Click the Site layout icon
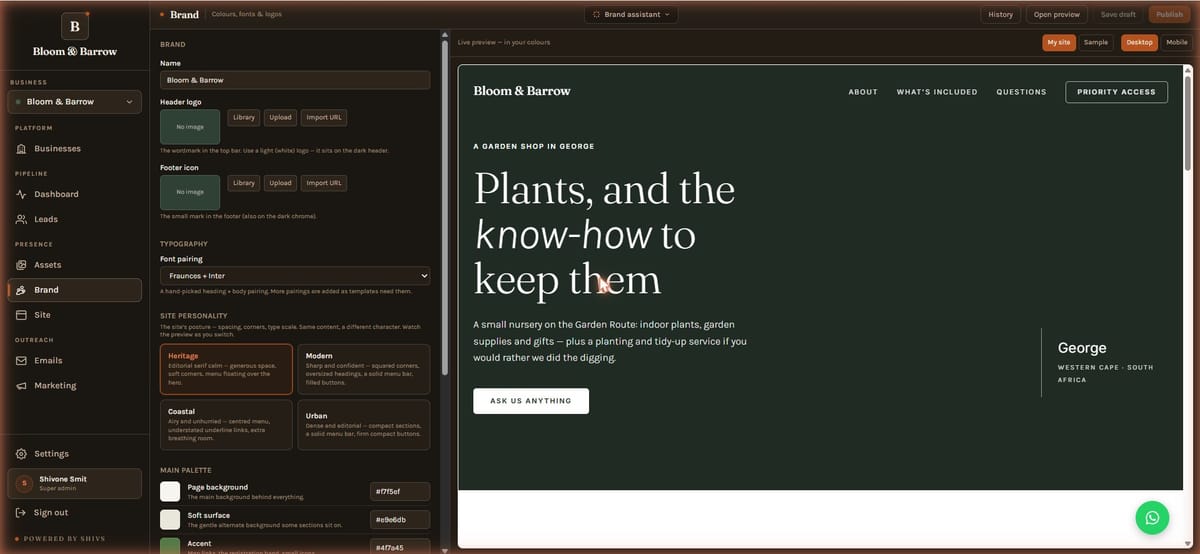 click(x=21, y=315)
